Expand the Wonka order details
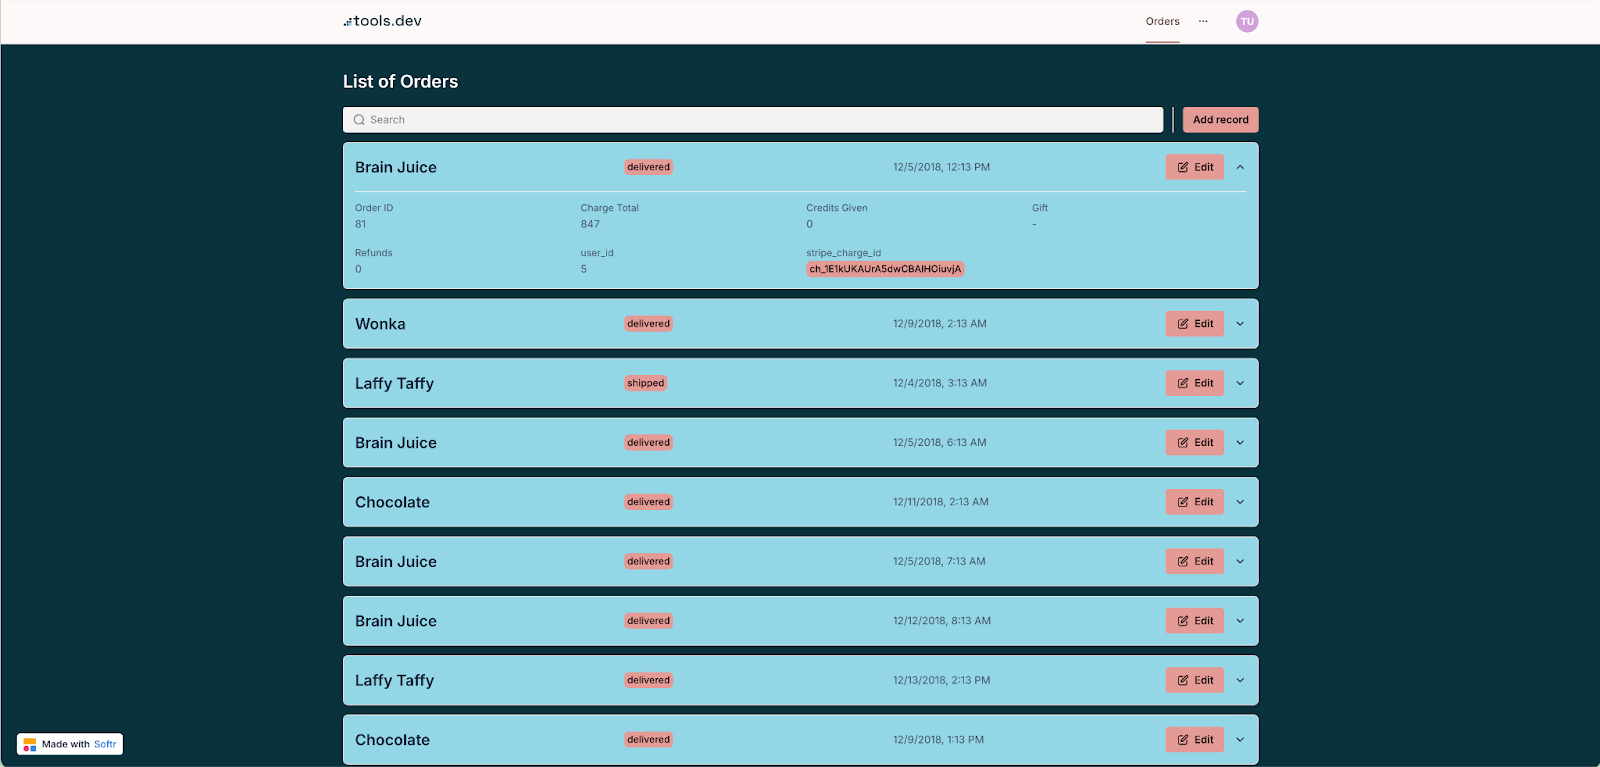This screenshot has width=1600, height=767. click(x=1240, y=324)
